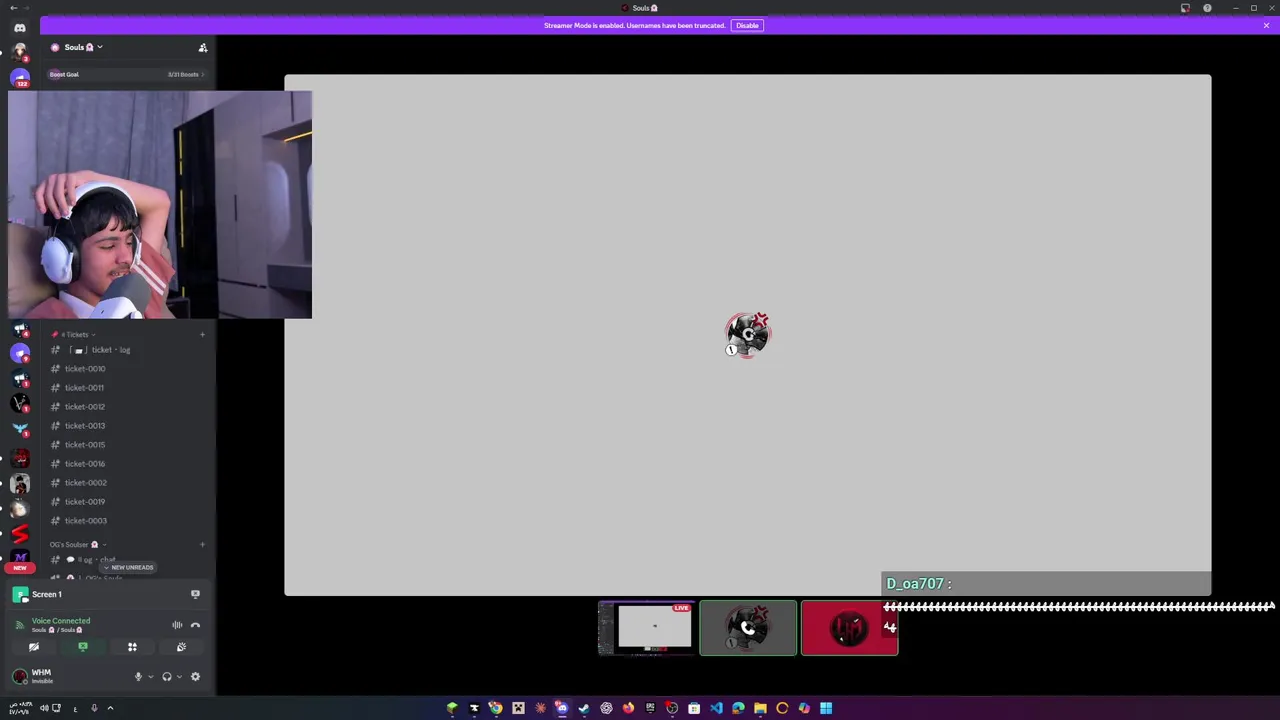Deafen audio with the headphones icon
The image size is (1280, 720).
click(x=167, y=677)
